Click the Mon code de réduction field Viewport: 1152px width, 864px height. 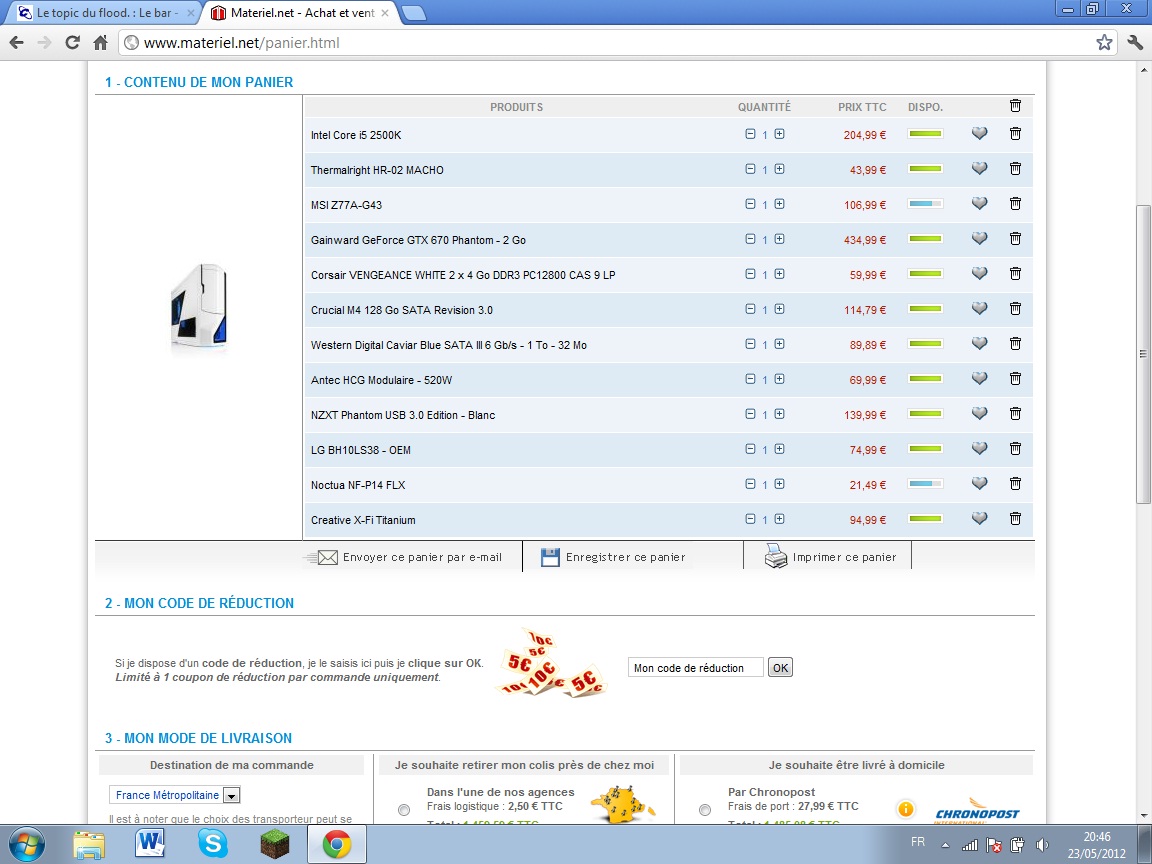pos(695,668)
